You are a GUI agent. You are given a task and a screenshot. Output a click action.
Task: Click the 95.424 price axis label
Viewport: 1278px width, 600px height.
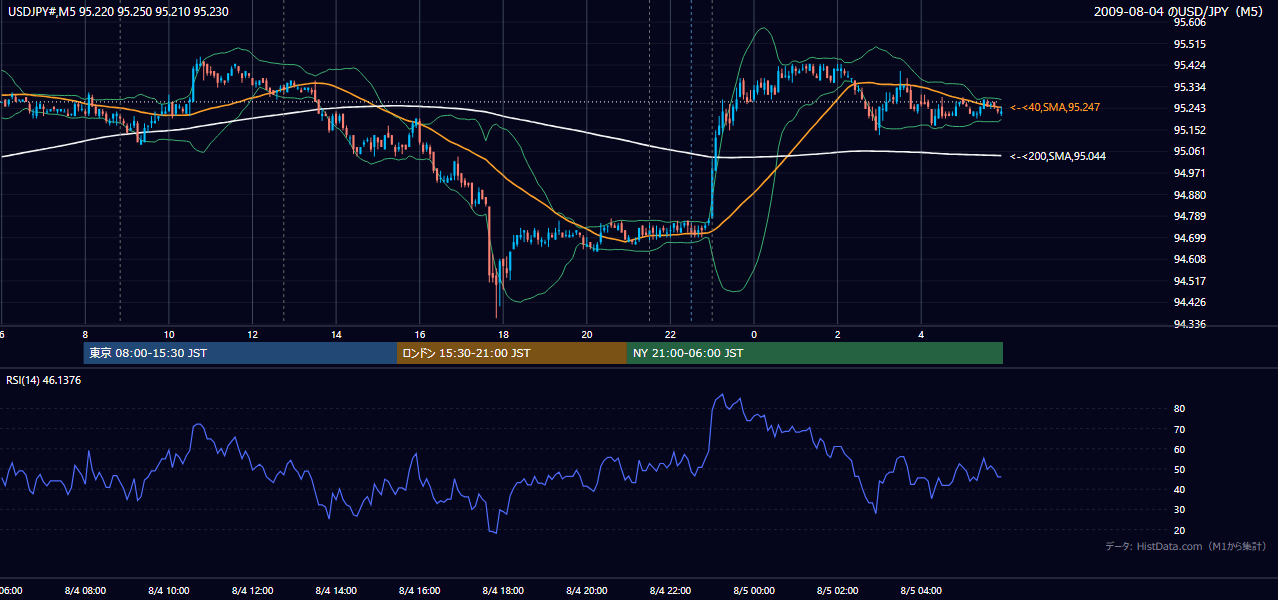coord(1189,66)
